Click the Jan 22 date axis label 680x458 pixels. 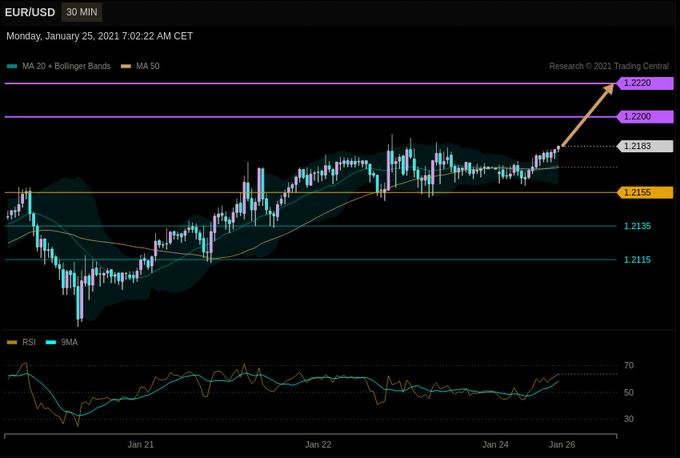pyautogui.click(x=318, y=445)
